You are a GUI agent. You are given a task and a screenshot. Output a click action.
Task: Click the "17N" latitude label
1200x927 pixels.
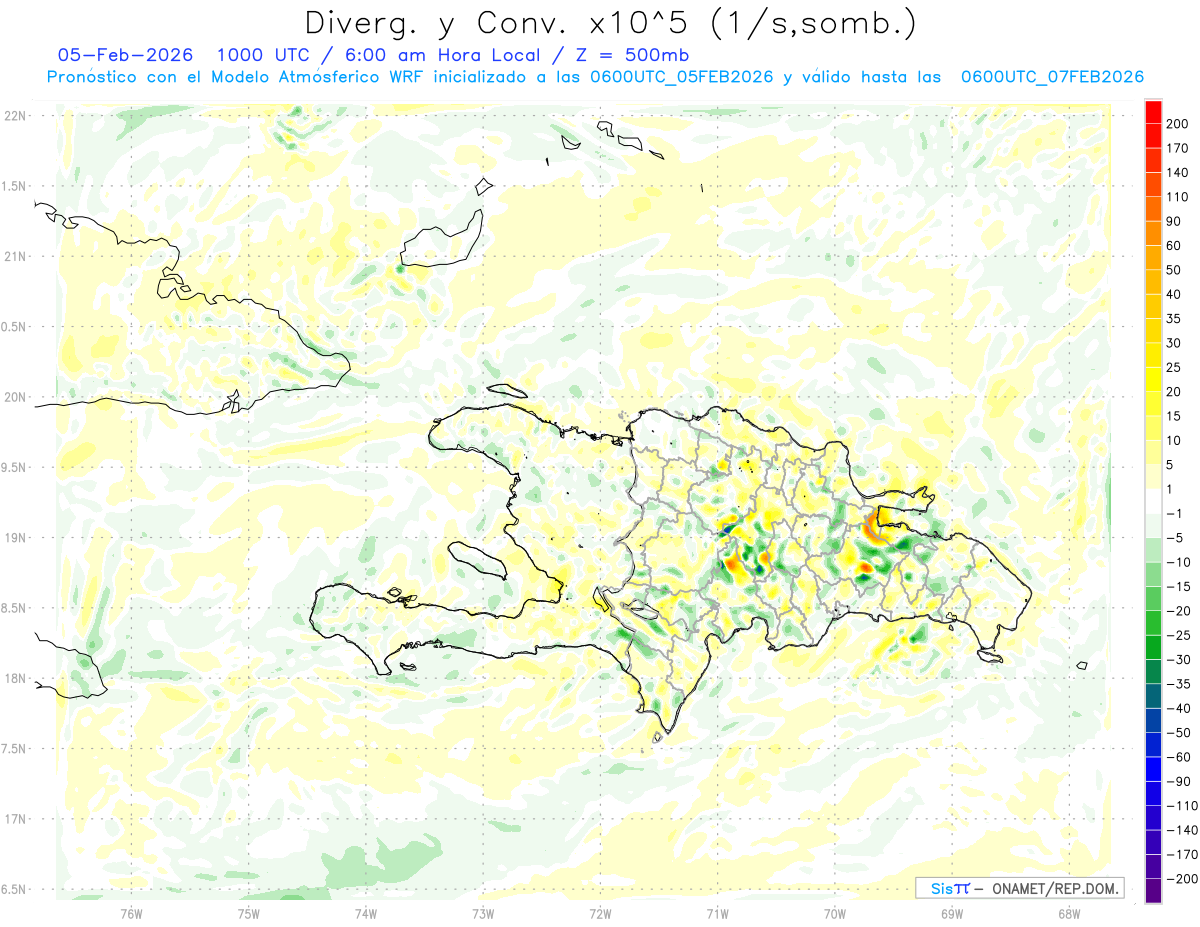pos(14,820)
